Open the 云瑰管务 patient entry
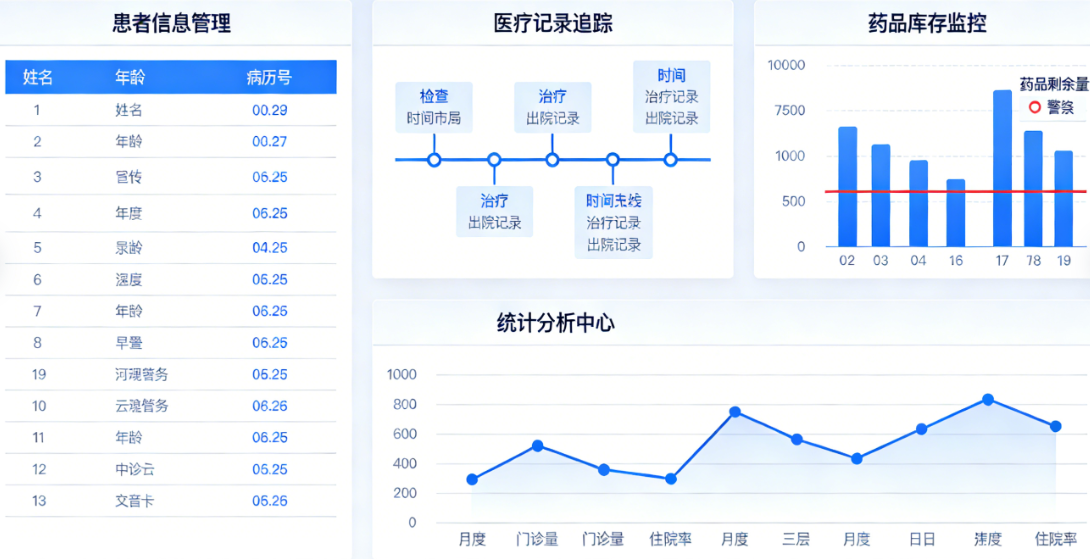Viewport: 1090px width, 559px height. tap(142, 406)
